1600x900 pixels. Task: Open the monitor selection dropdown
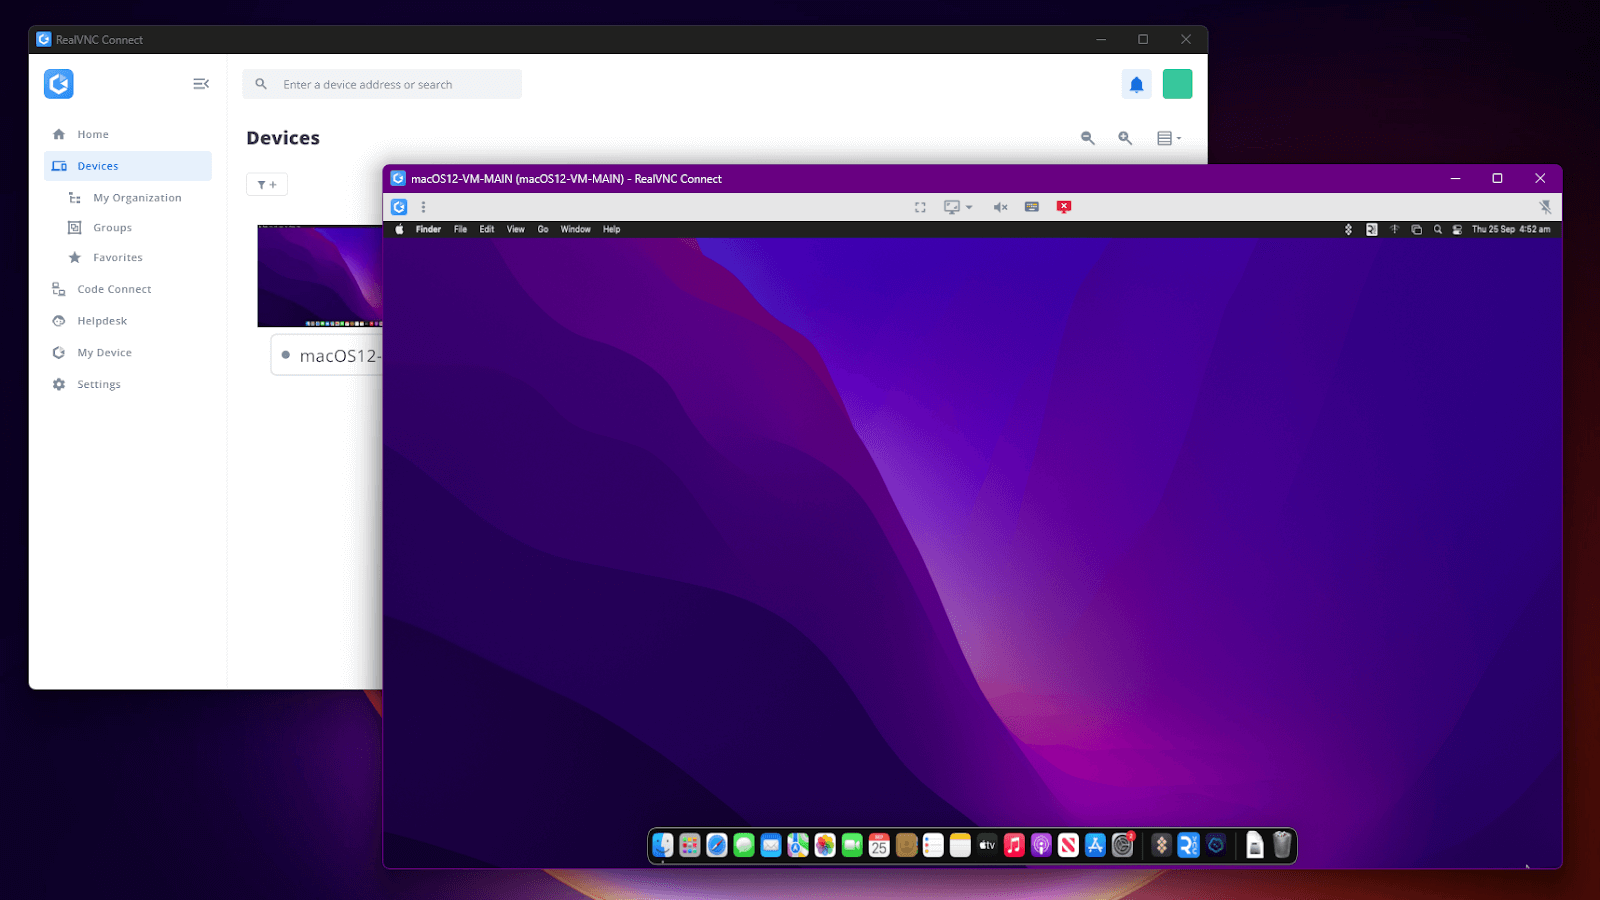pos(958,207)
